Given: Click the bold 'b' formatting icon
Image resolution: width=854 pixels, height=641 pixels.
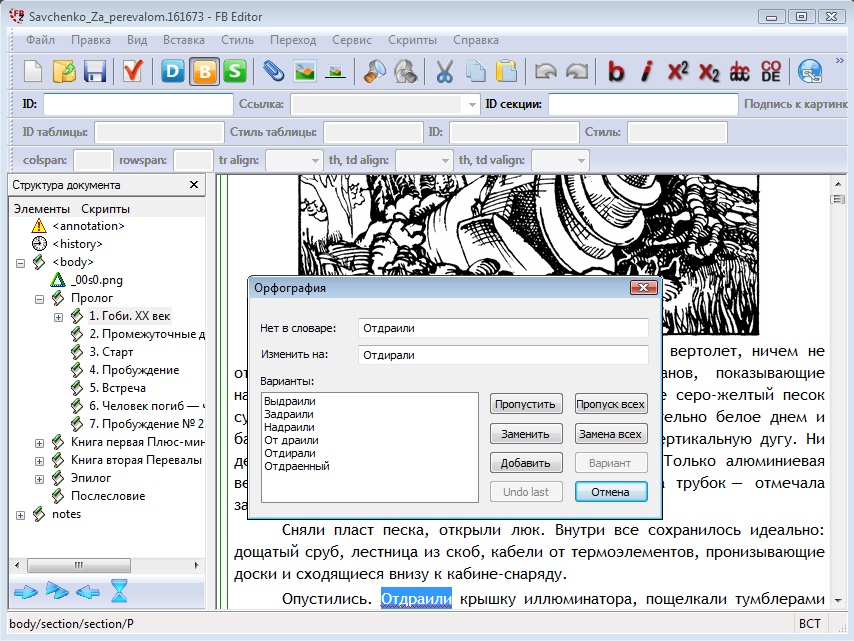Looking at the screenshot, I should click(x=616, y=71).
